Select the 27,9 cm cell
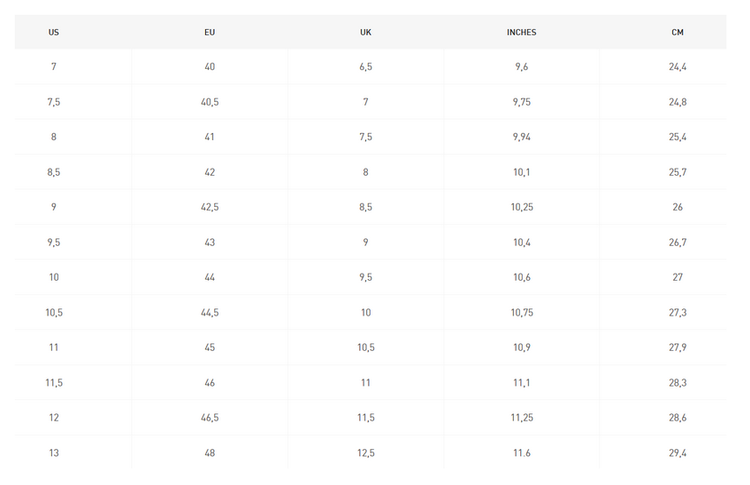Image resolution: width=750 pixels, height=485 pixels. (x=677, y=347)
